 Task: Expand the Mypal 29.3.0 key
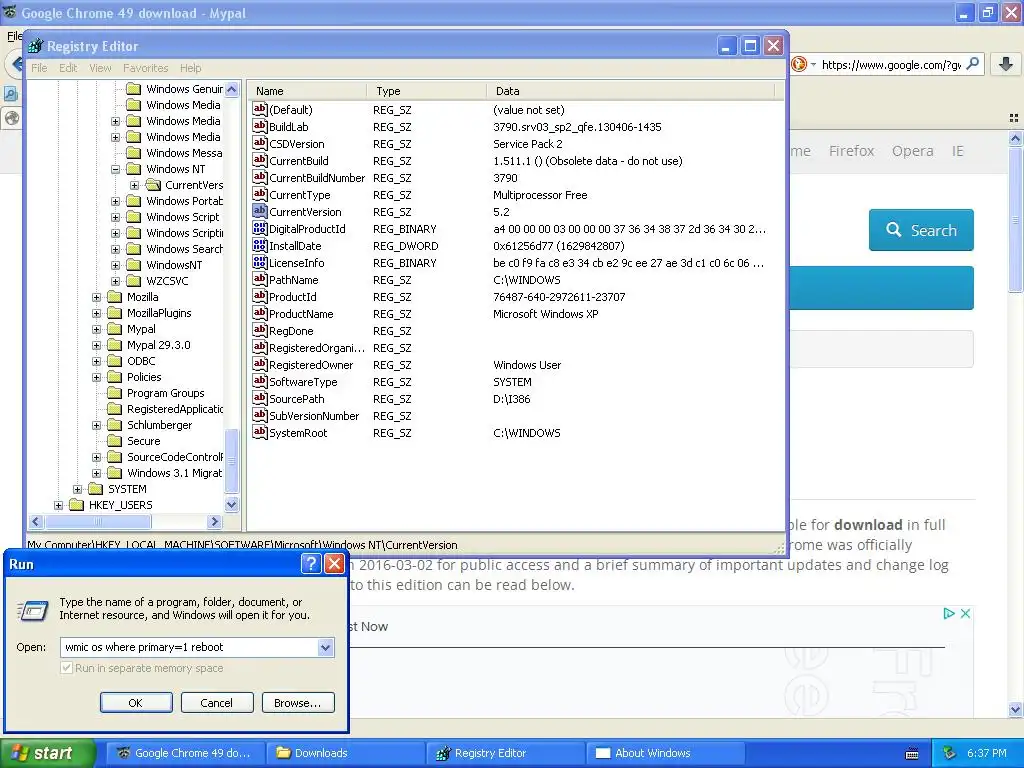(97, 345)
